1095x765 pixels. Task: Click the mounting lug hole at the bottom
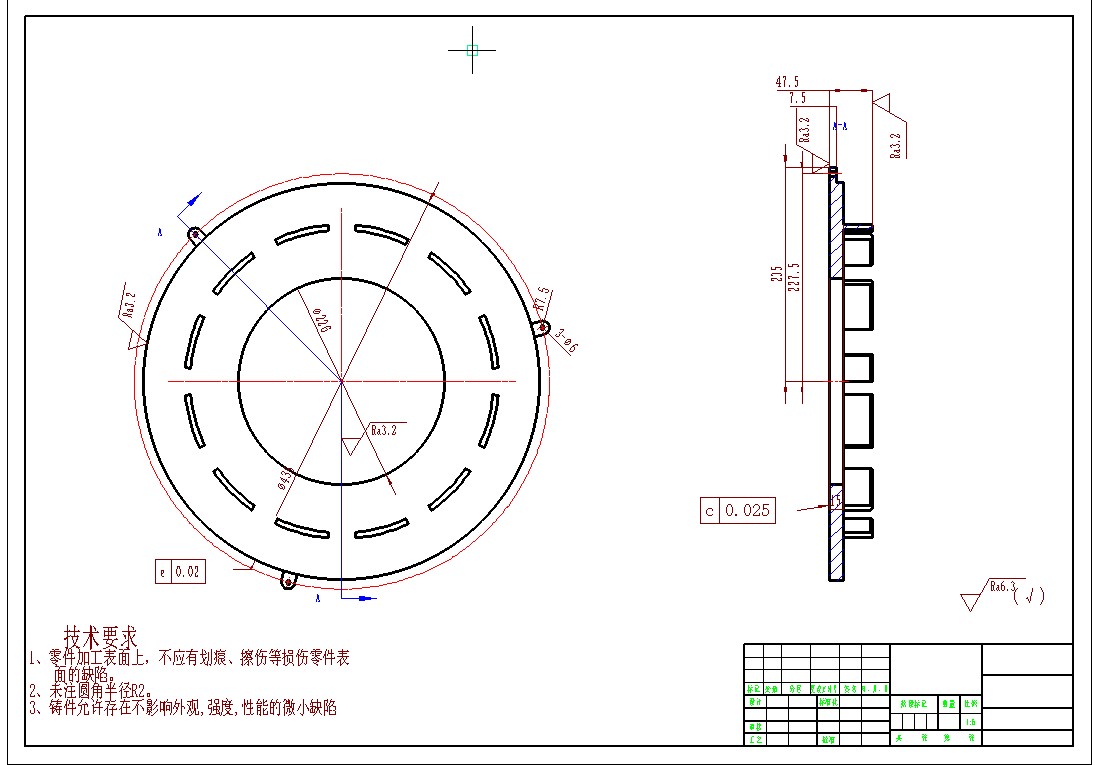click(288, 580)
